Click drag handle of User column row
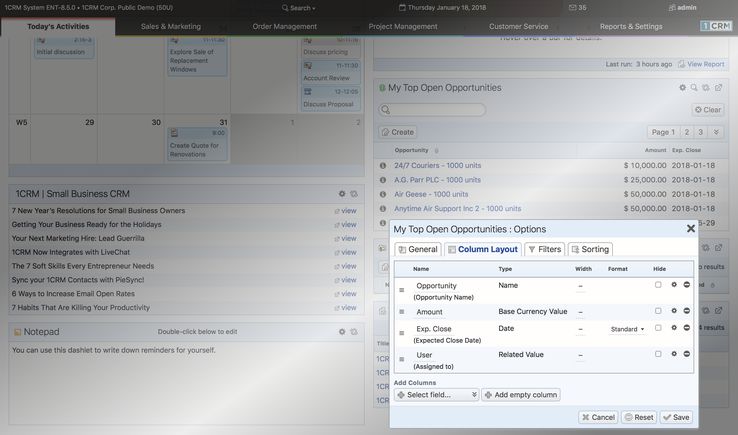 click(x=401, y=359)
